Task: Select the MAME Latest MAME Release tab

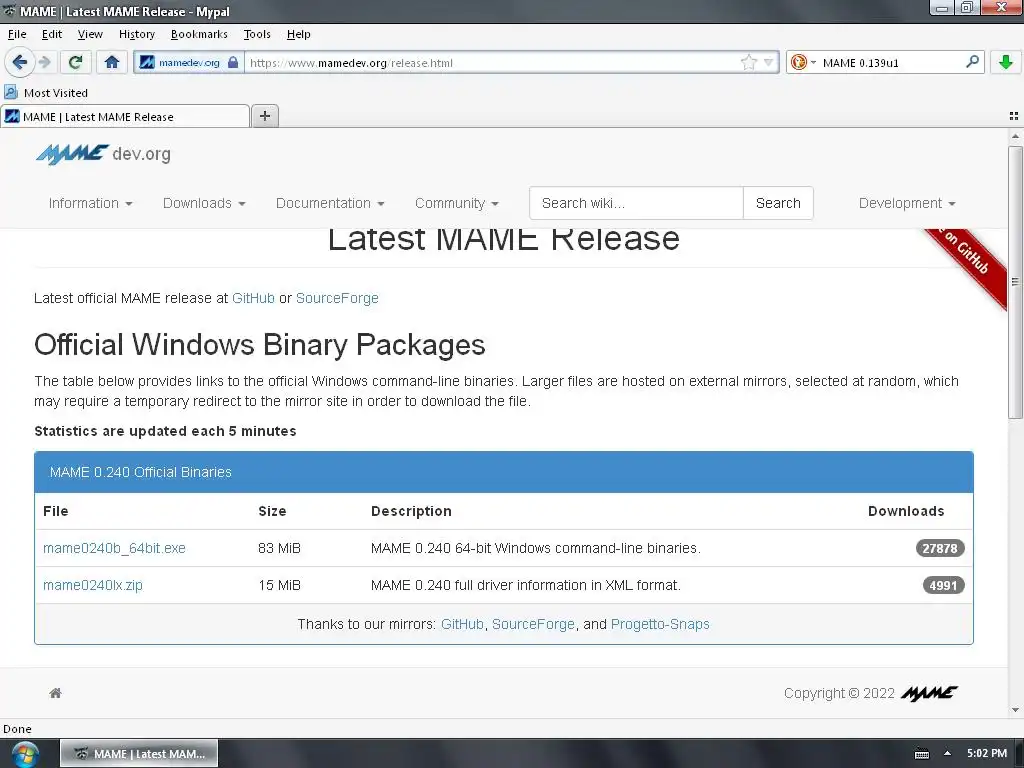Action: point(125,116)
